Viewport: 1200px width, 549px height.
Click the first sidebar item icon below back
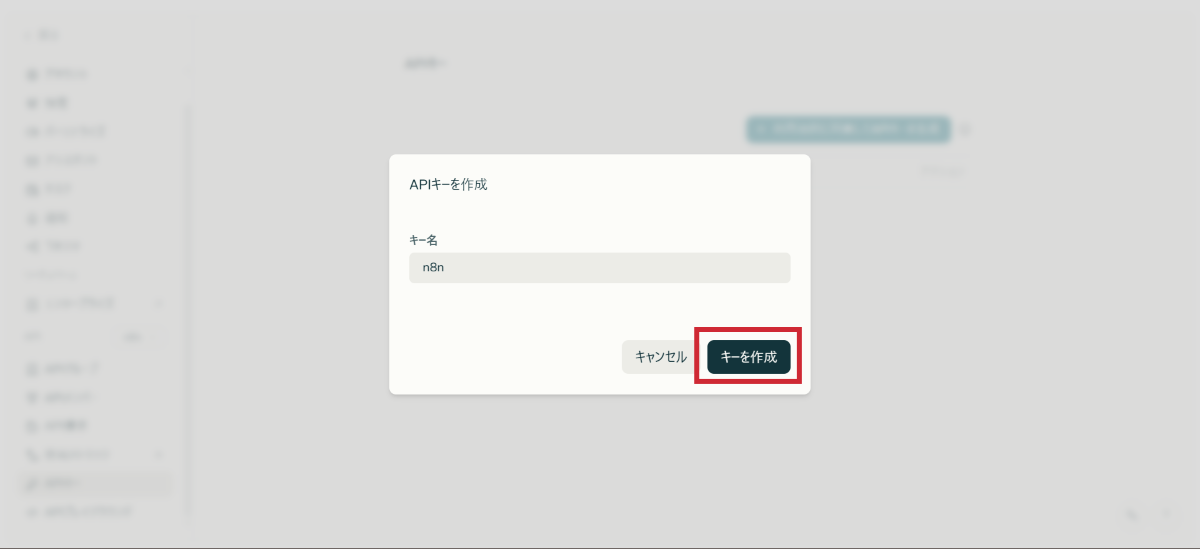pyautogui.click(x=31, y=74)
